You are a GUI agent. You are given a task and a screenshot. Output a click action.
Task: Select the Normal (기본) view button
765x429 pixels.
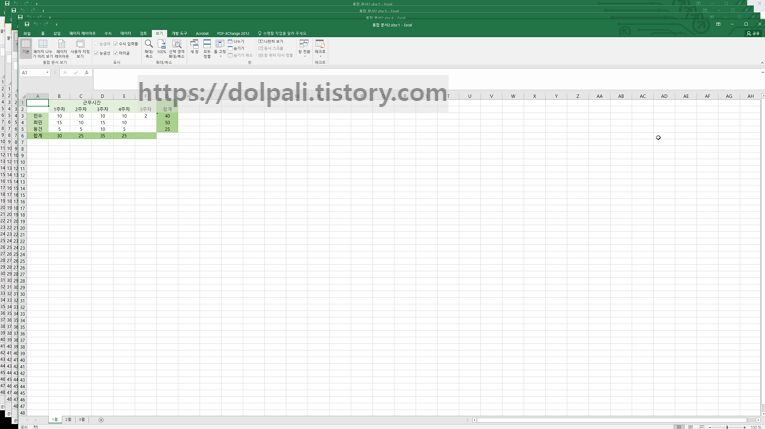pyautogui.click(x=26, y=48)
